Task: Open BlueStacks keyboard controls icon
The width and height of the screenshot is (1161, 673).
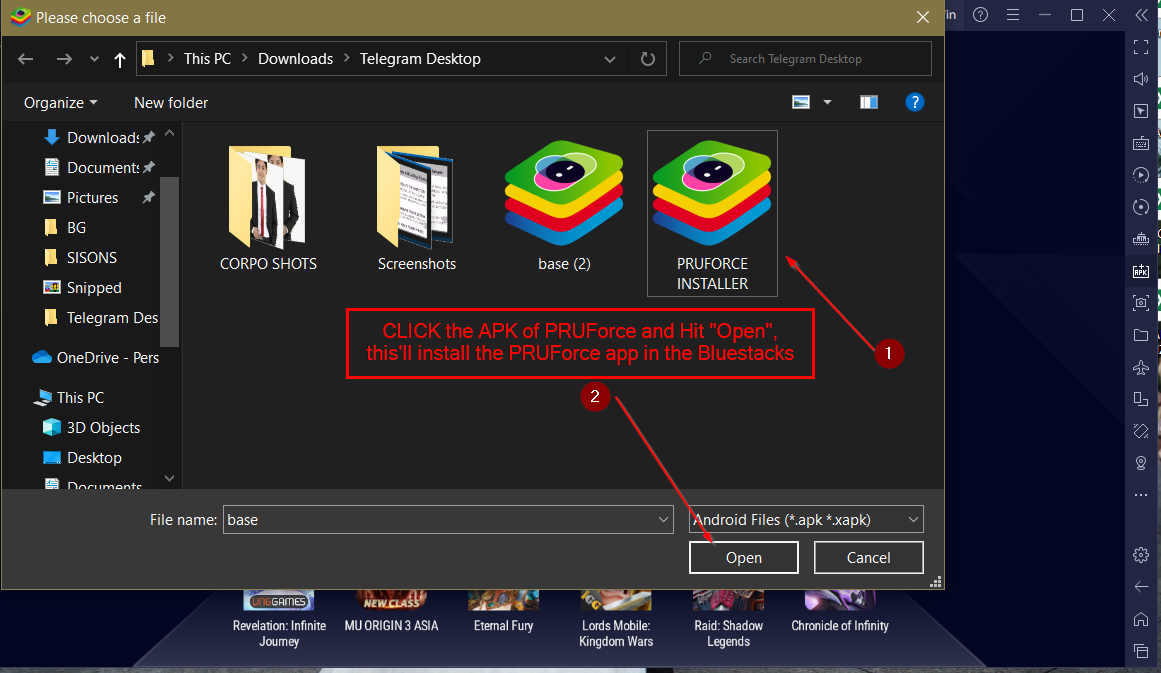Action: click(x=1141, y=143)
